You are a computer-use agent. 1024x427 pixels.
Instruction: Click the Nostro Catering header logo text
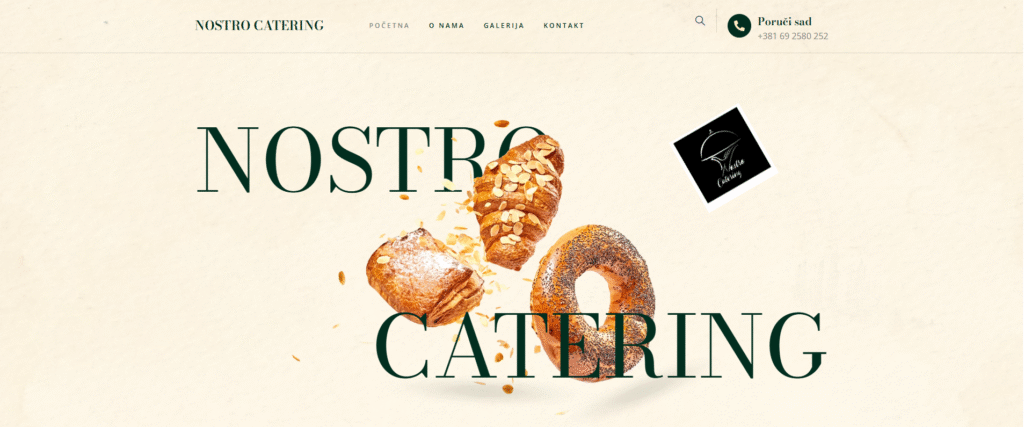pos(259,25)
